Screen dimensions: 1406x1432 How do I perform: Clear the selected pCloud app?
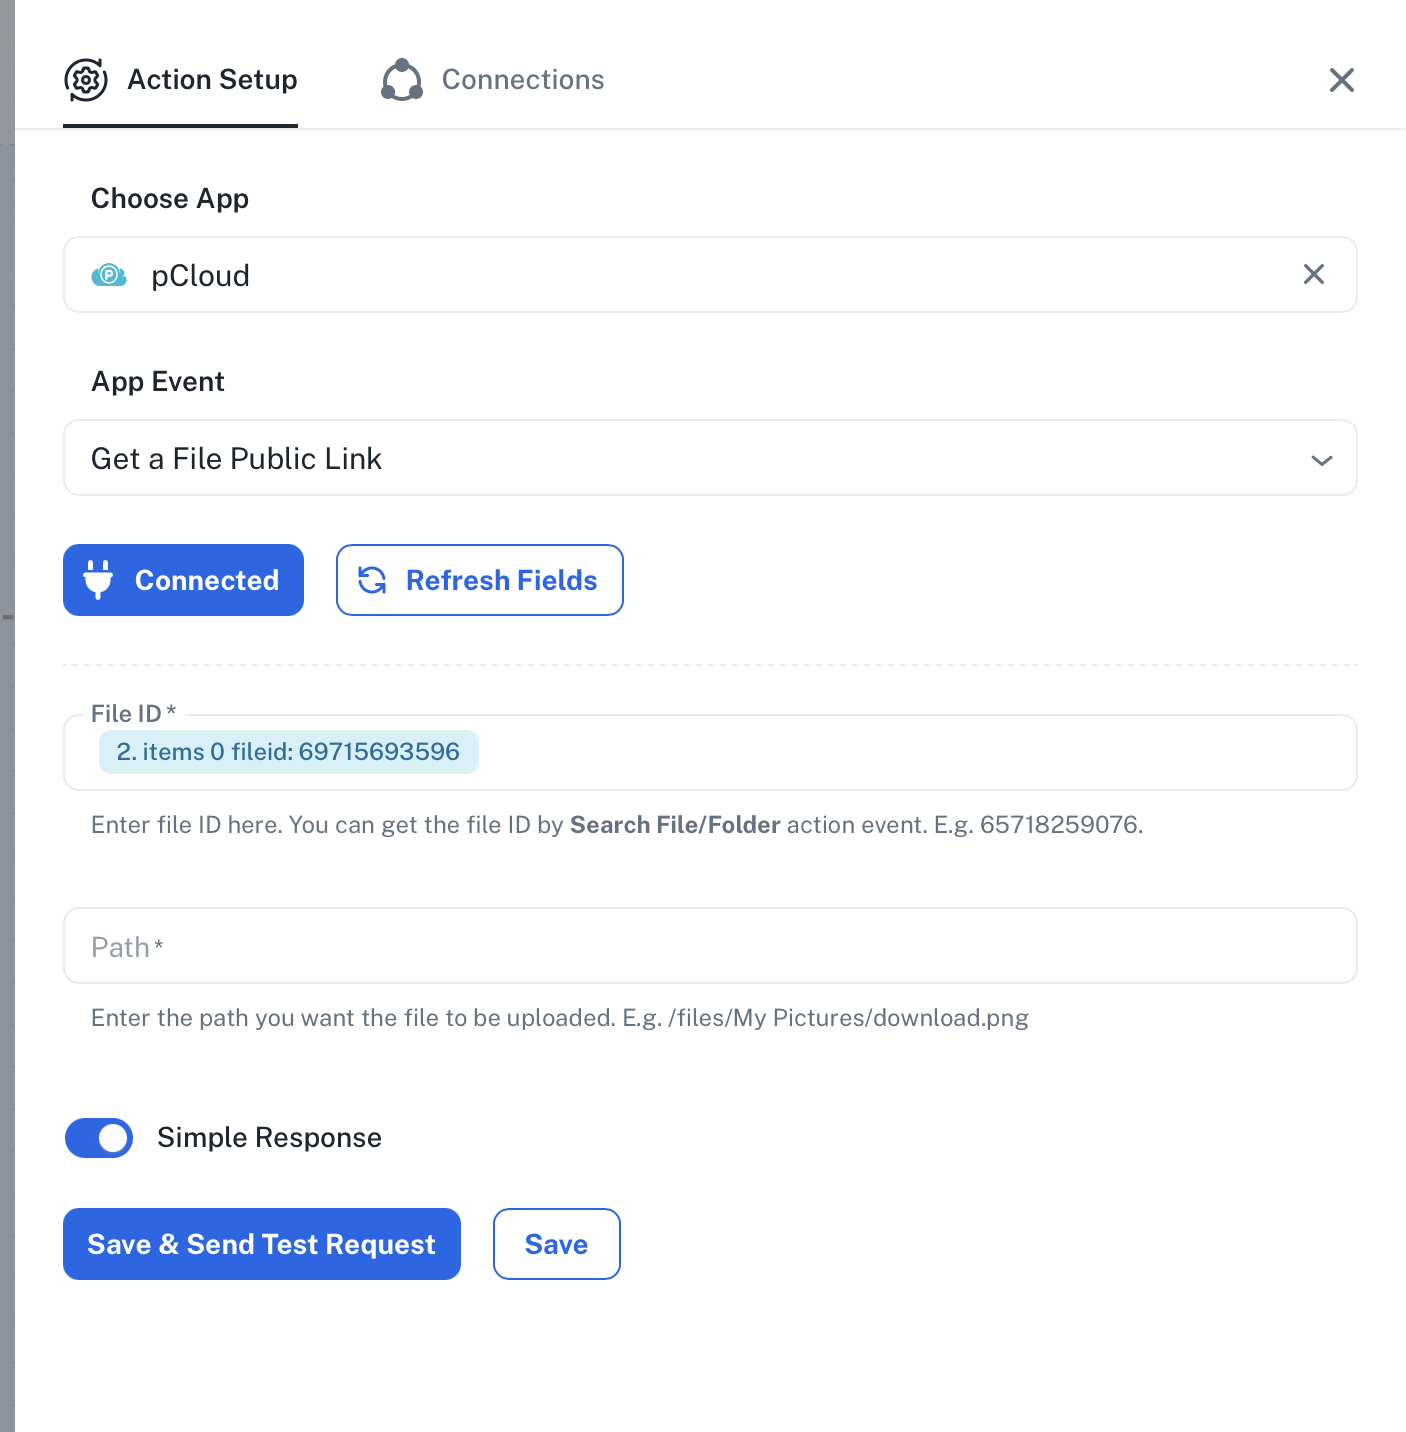point(1313,274)
